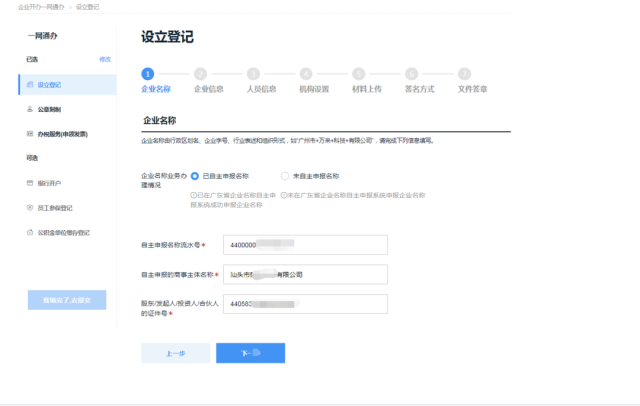The width and height of the screenshot is (640, 406).
Task: Select the 未自主申报名称 radio option
Action: tap(285, 176)
